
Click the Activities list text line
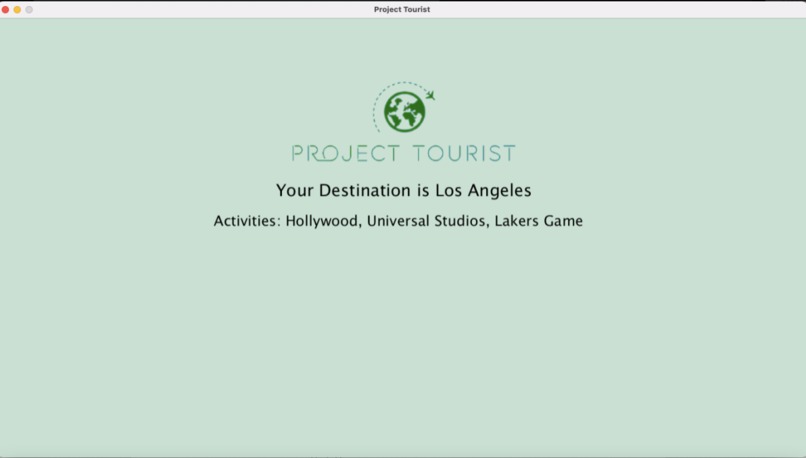coord(398,221)
